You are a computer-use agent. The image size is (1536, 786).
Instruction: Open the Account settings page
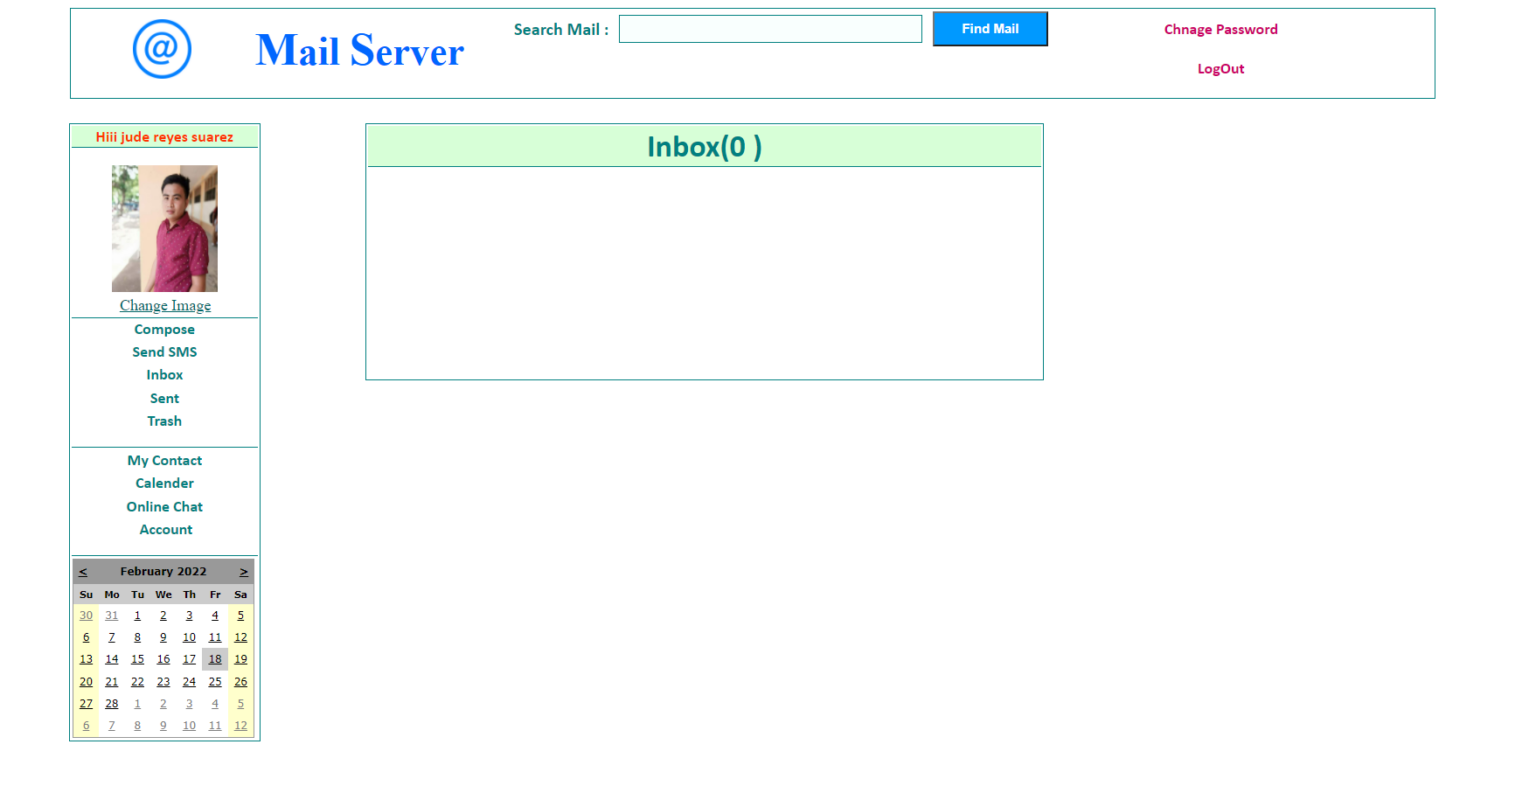point(164,529)
